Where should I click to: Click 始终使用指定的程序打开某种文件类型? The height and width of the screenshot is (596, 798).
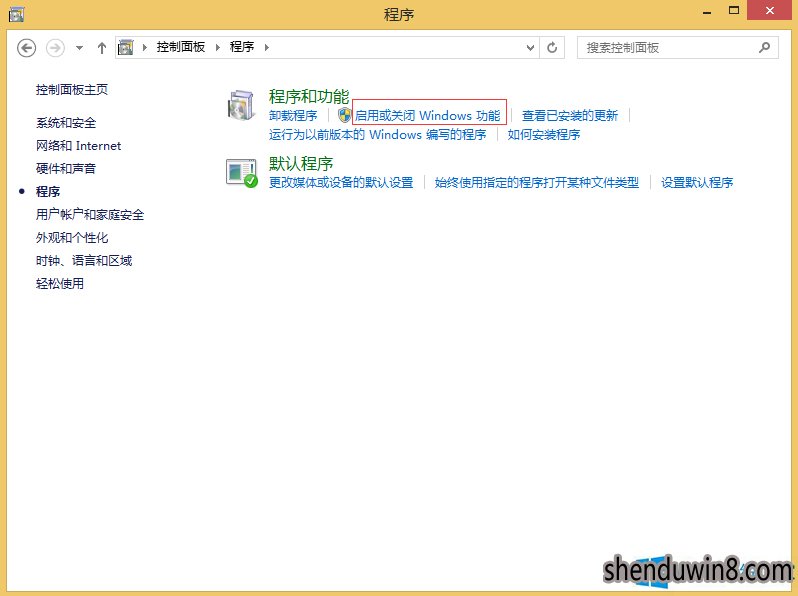click(x=537, y=183)
